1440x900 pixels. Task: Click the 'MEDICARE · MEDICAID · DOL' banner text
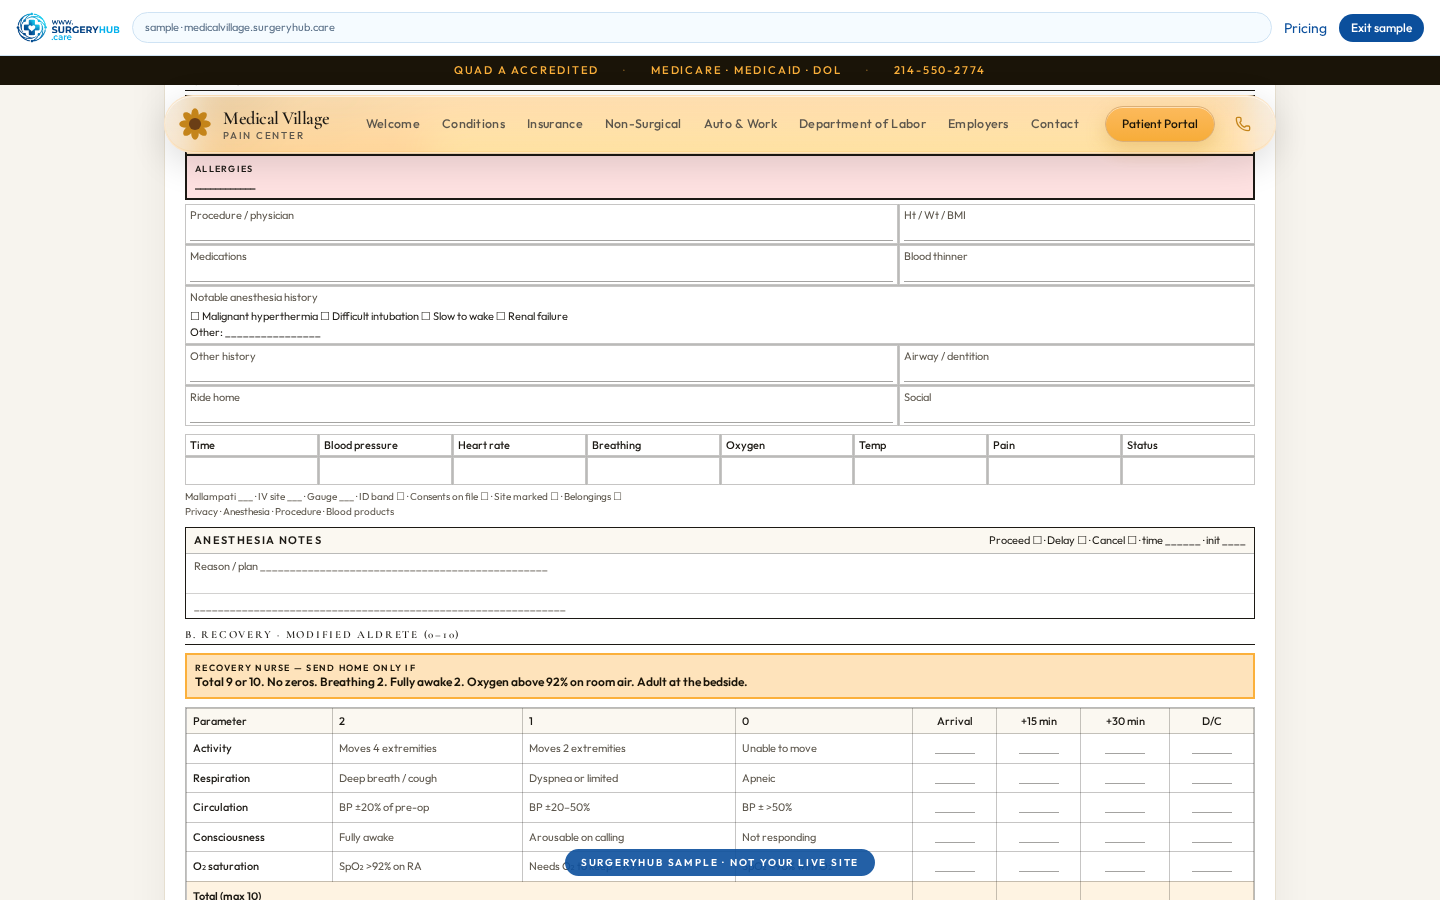(x=746, y=70)
